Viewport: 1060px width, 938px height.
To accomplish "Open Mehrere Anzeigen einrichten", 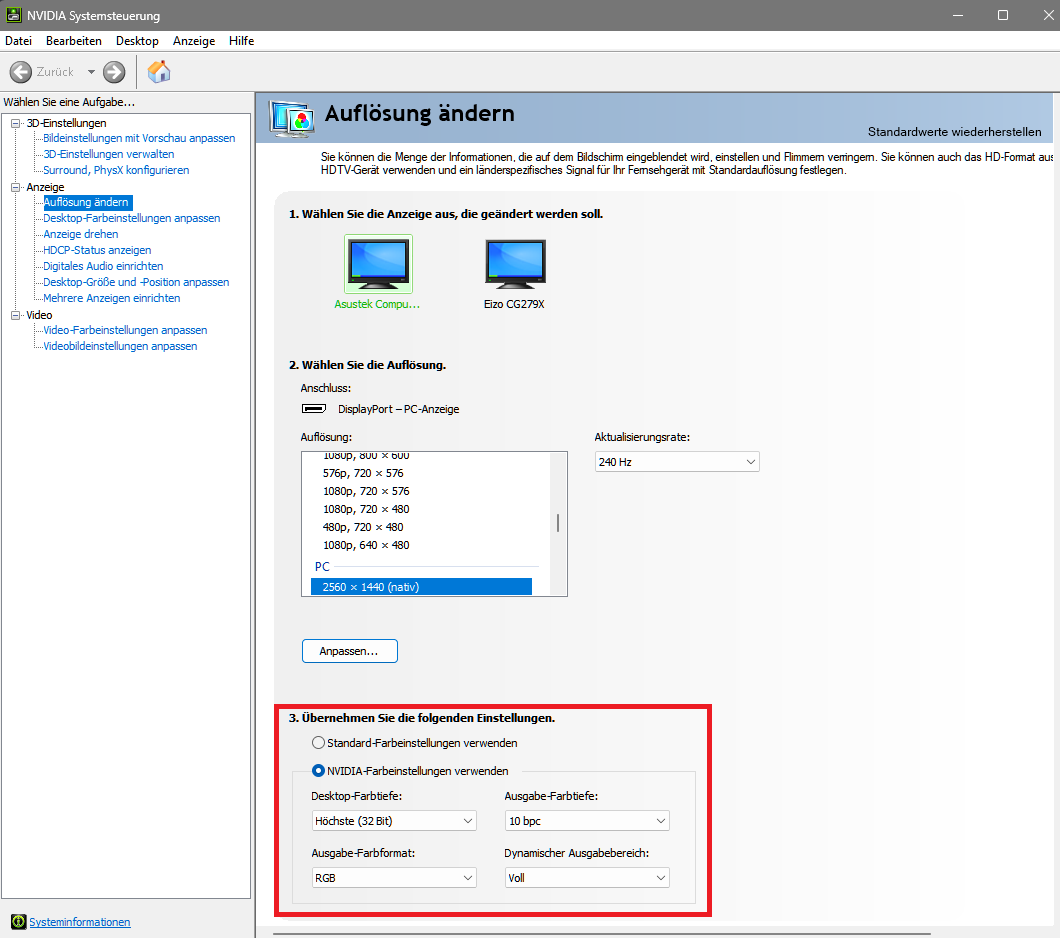I will (x=112, y=298).
